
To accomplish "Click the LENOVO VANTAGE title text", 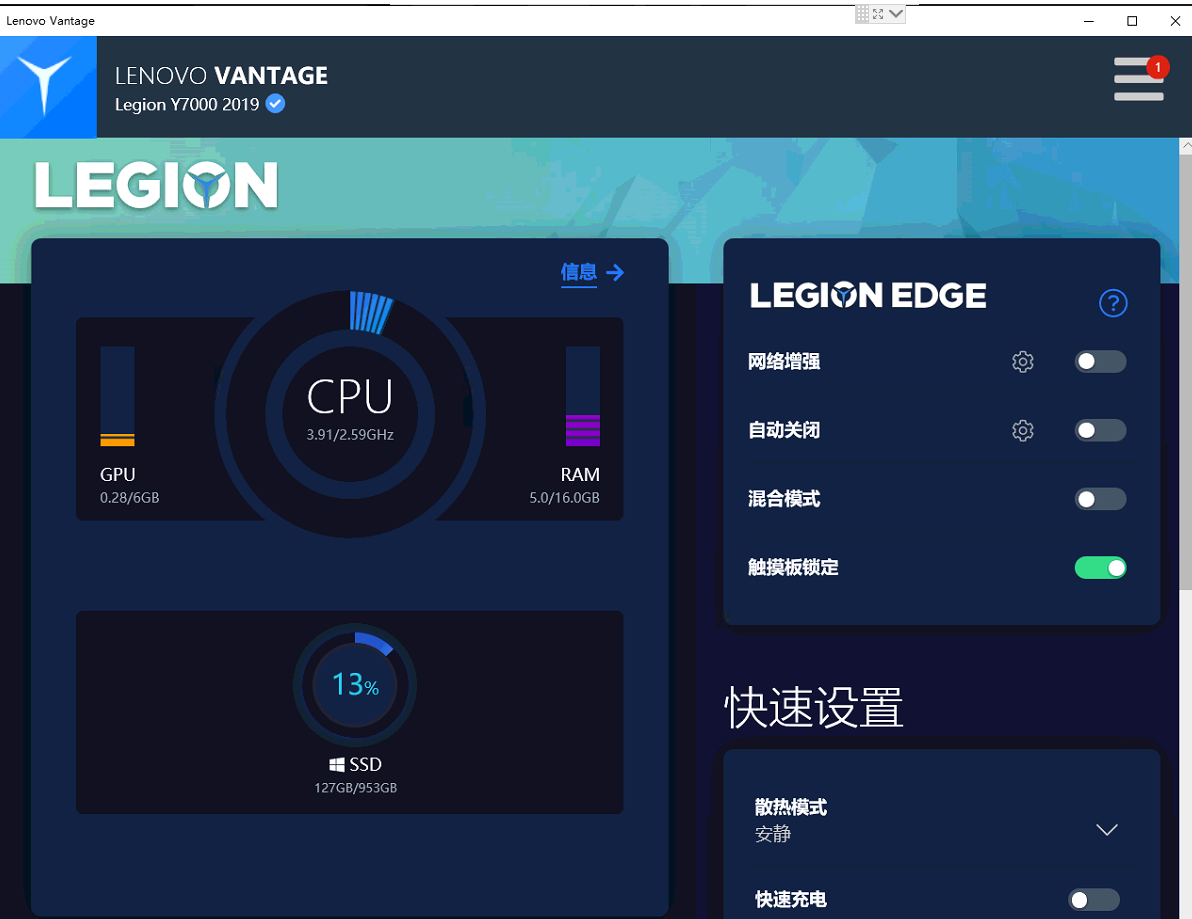I will pos(221,75).
